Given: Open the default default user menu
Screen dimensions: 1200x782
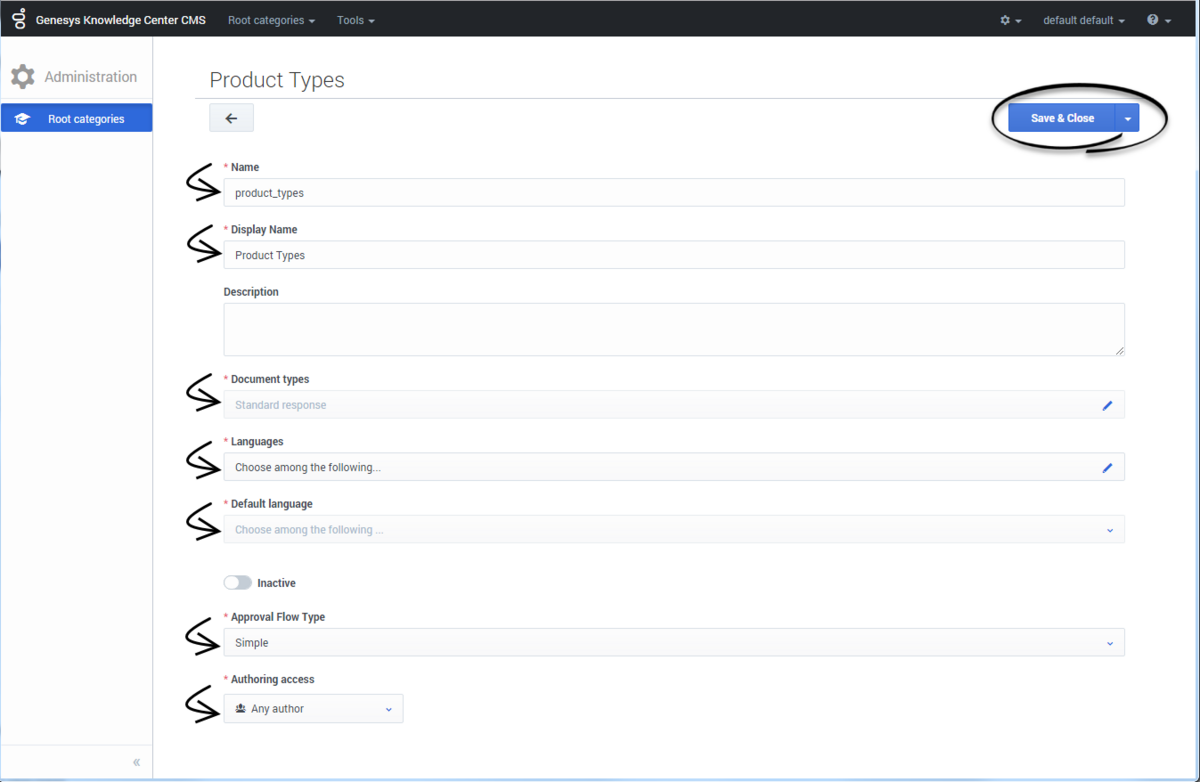Looking at the screenshot, I should pos(1084,20).
